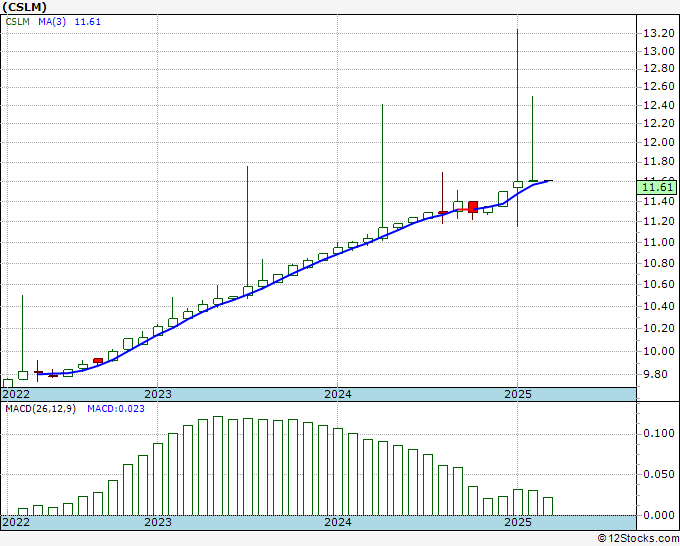Click the tallest MACD histogram bar
Viewport: 680px width, 546px height.
tap(218, 466)
